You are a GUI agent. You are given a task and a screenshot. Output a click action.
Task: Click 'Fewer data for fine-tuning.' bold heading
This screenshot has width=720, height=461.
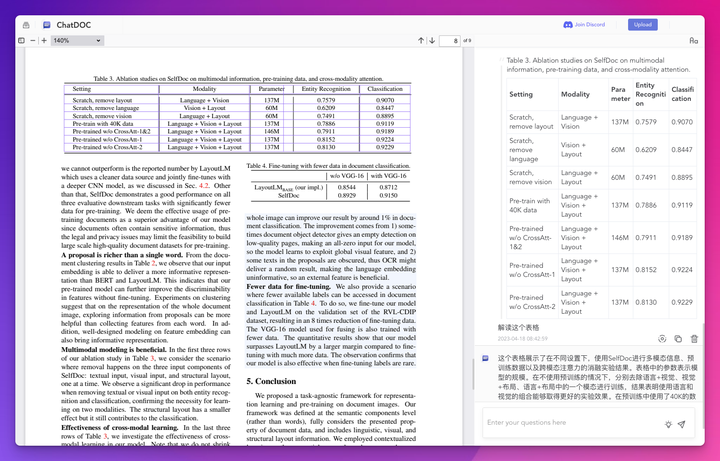click(x=288, y=286)
